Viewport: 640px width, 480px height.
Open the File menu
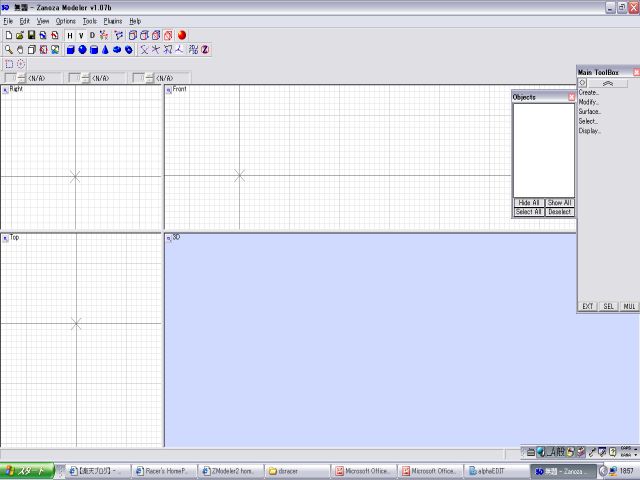(8, 21)
